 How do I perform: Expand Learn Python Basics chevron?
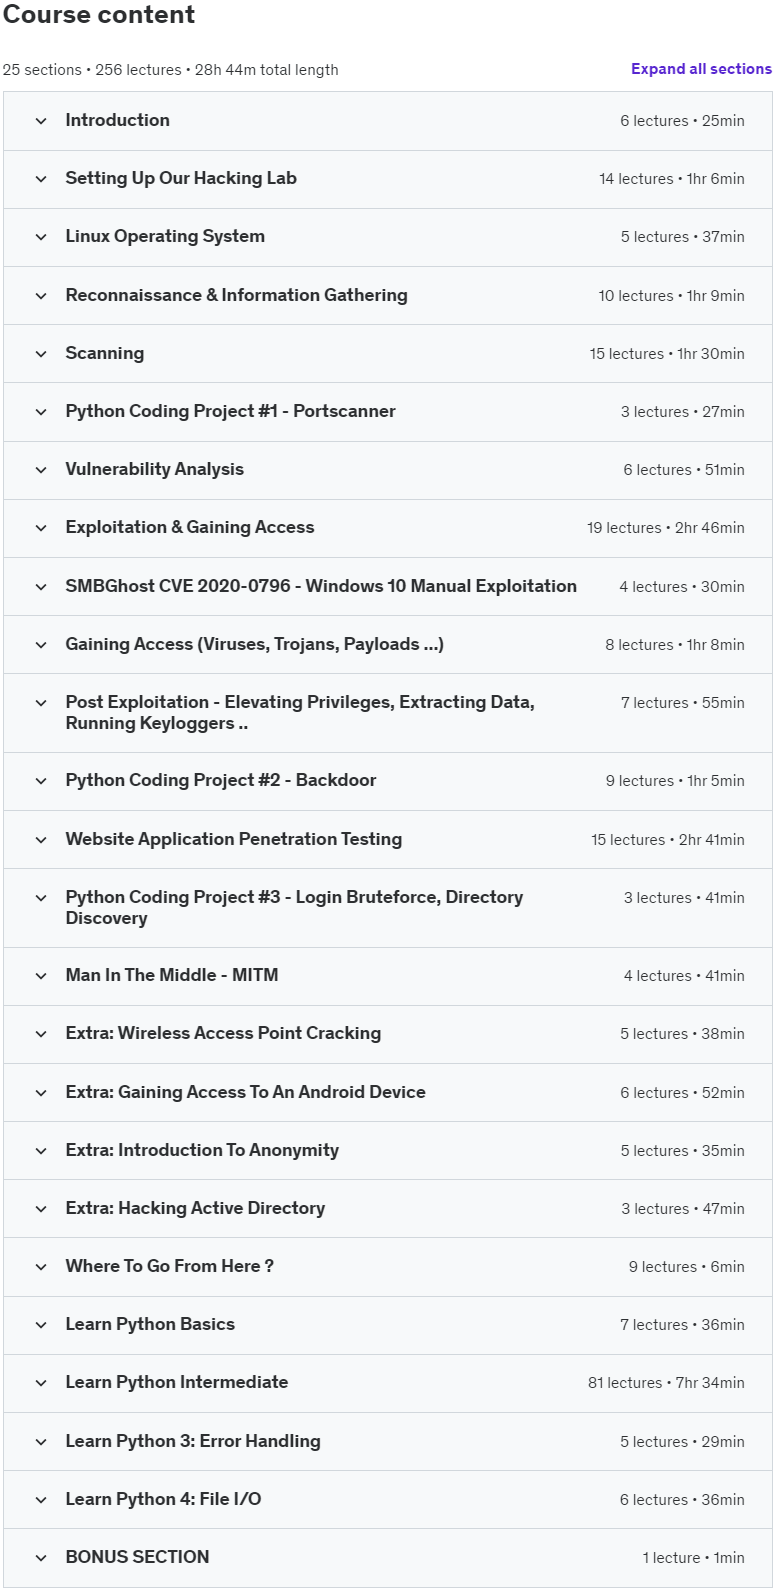[41, 1325]
